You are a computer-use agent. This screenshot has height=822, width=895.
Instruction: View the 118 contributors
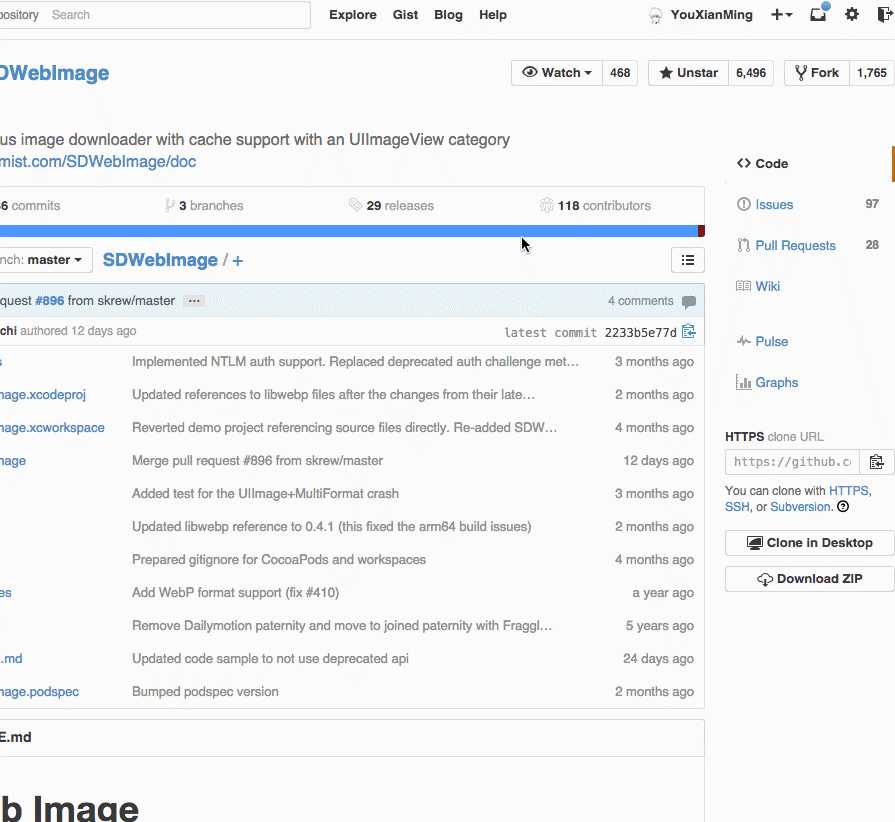click(x=595, y=206)
